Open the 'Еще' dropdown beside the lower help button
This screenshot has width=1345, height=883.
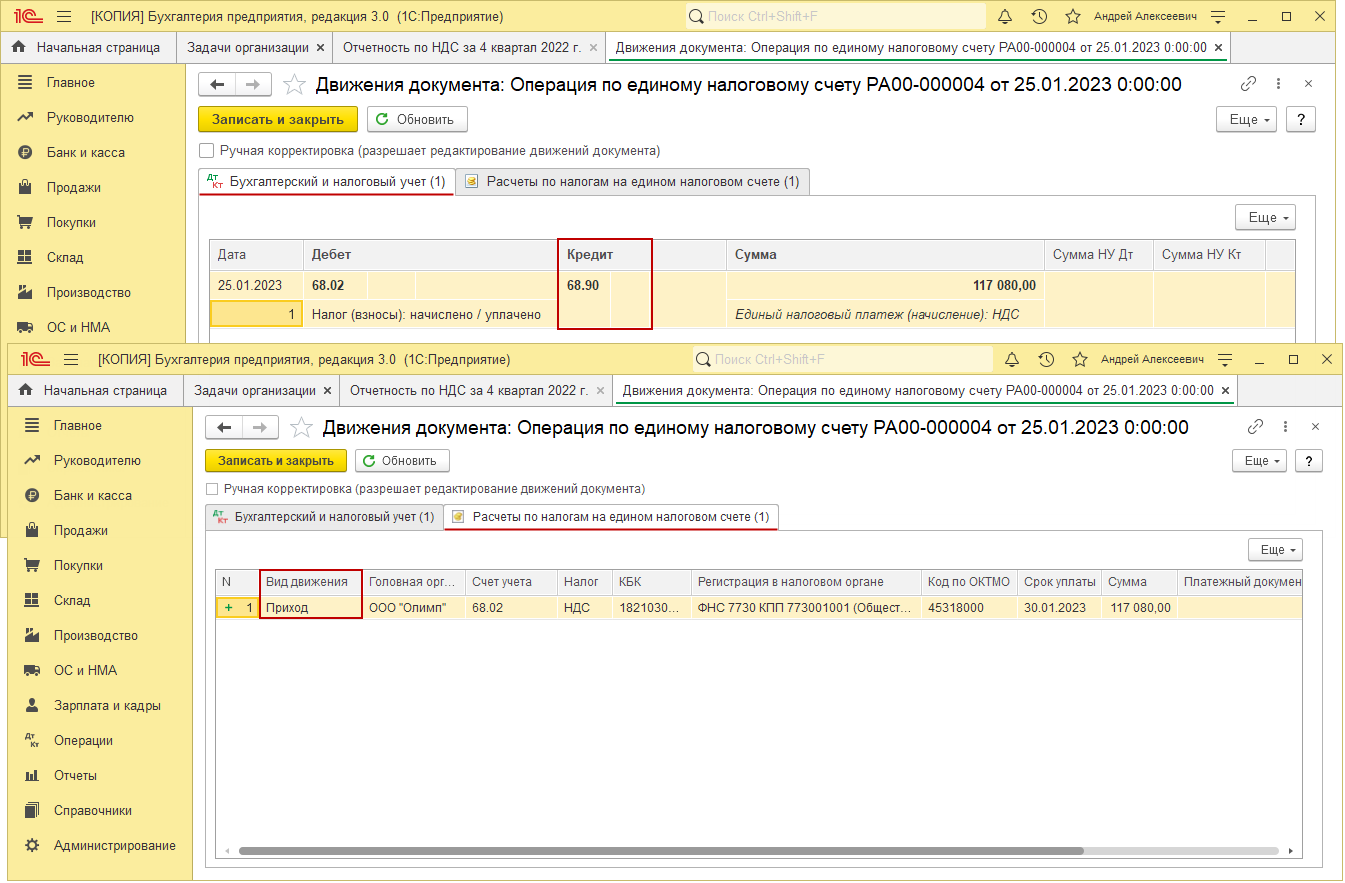[1259, 461]
